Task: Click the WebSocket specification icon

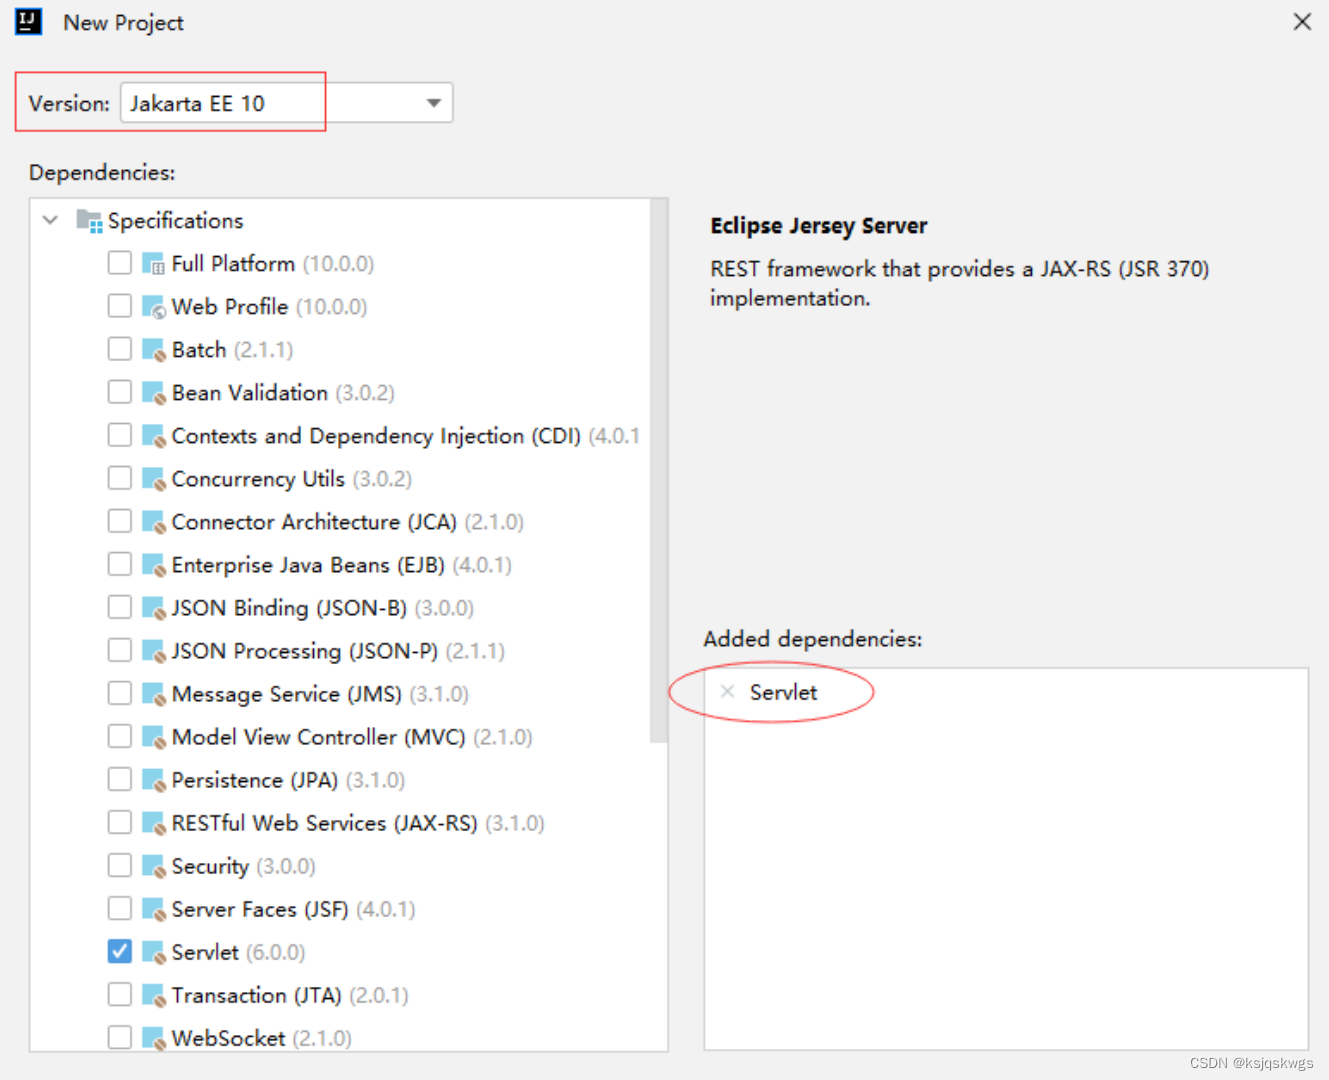Action: click(x=153, y=1038)
